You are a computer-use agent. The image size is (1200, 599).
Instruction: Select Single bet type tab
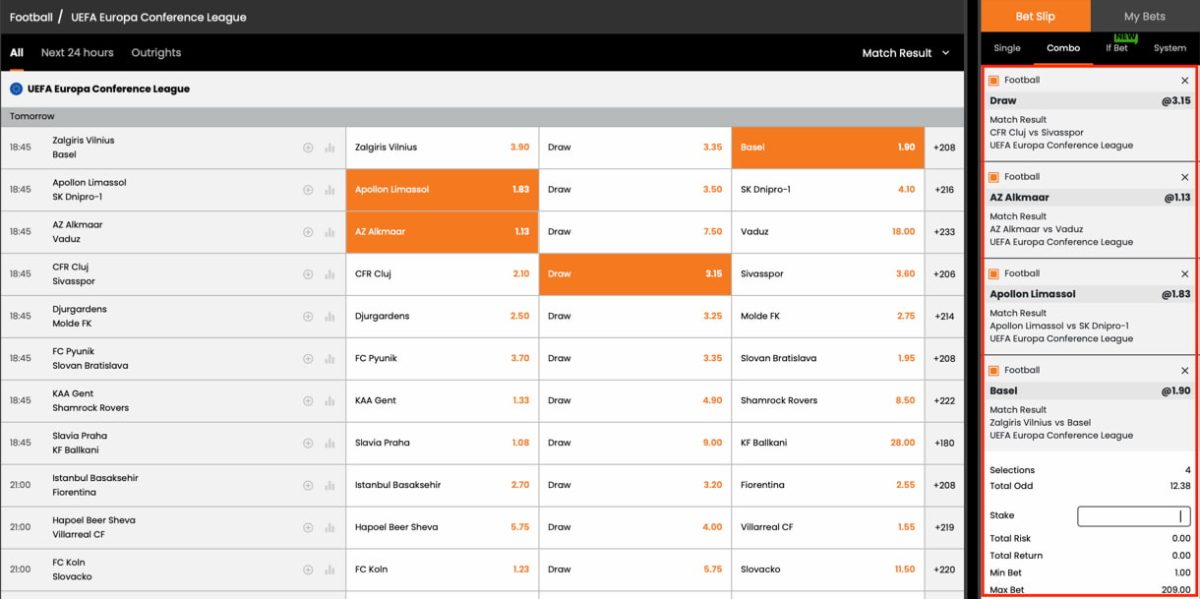click(1007, 48)
